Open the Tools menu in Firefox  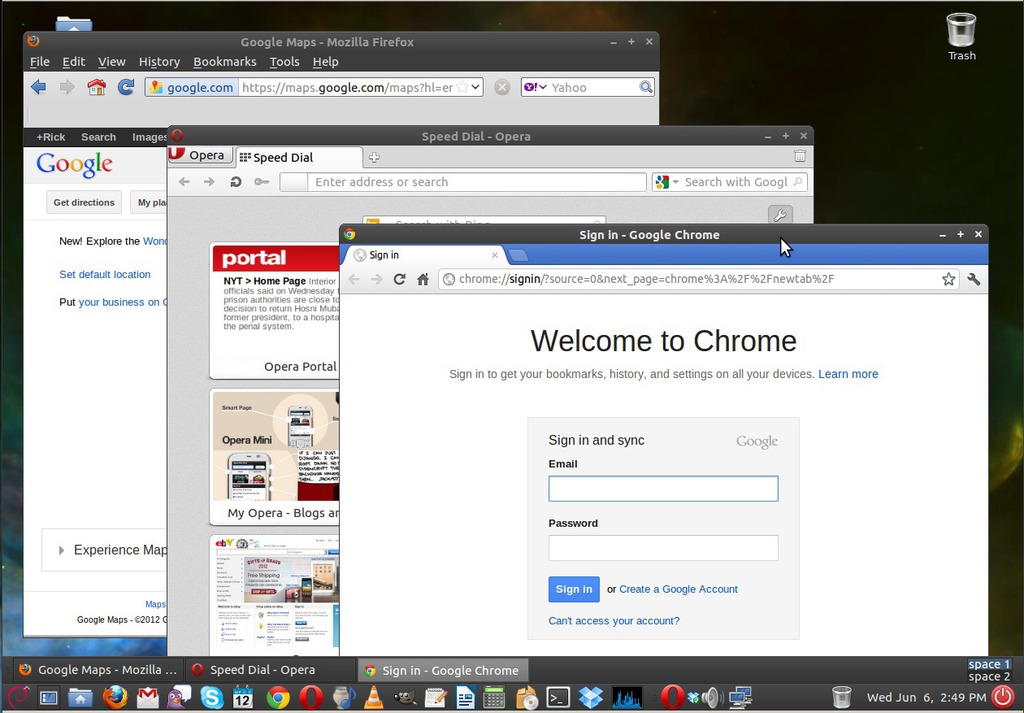pyautogui.click(x=284, y=61)
